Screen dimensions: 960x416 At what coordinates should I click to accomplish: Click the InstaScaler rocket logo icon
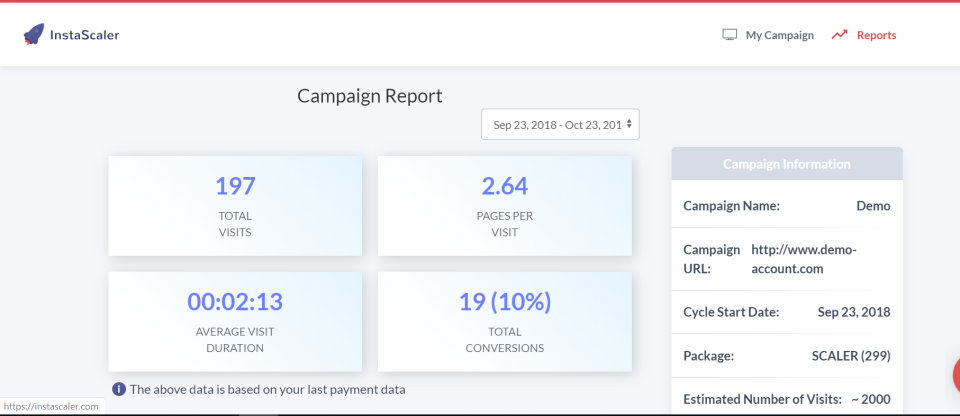pyautogui.click(x=33, y=35)
